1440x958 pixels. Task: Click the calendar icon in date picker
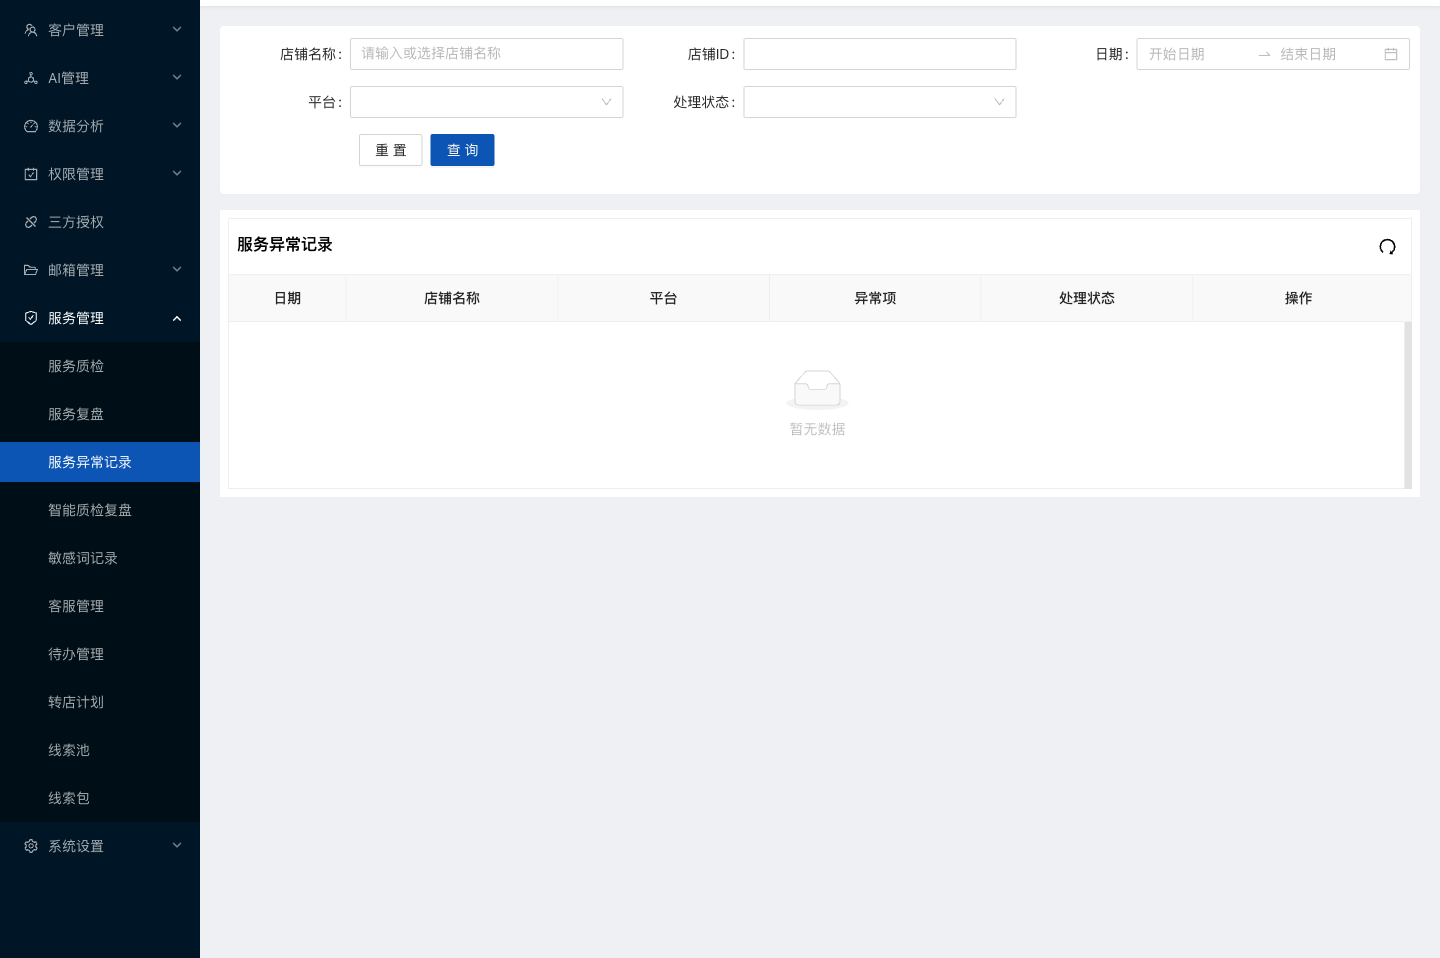click(1391, 54)
